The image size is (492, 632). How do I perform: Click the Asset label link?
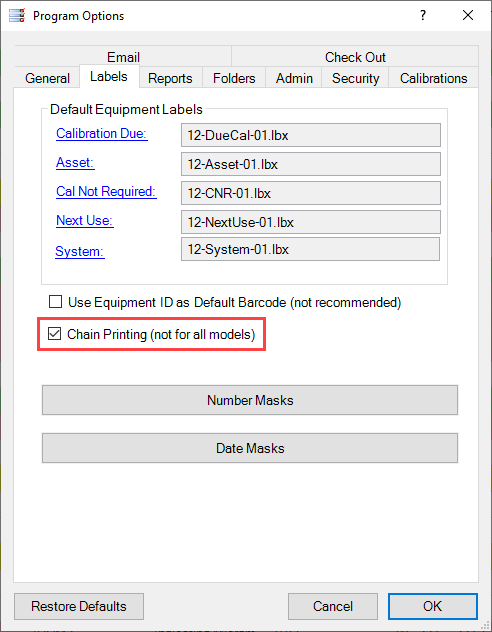point(75,162)
